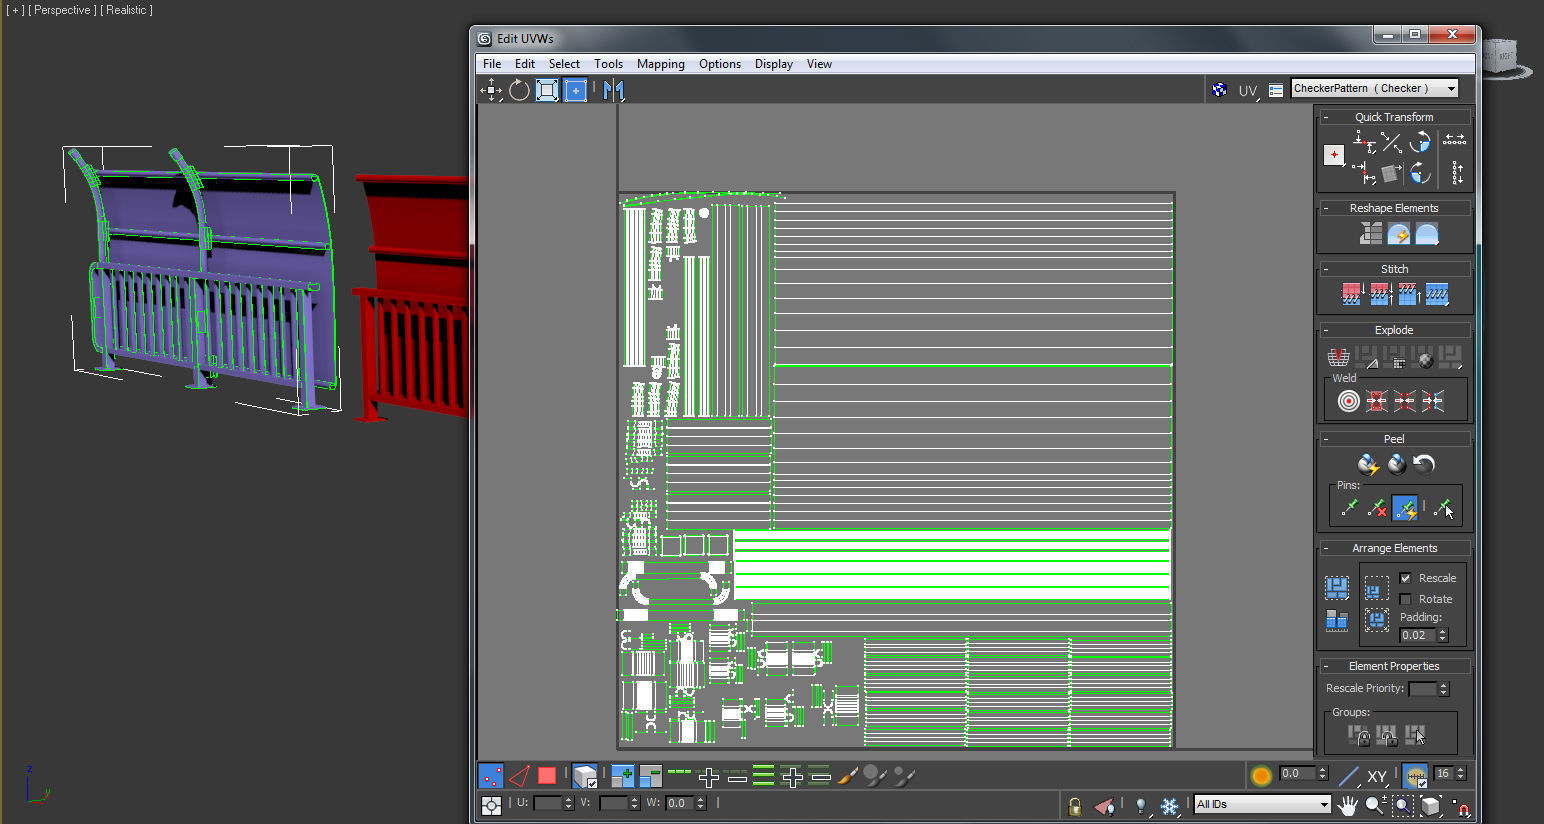
Task: Click the Grow UV Selection icon
Action: [x=623, y=775]
